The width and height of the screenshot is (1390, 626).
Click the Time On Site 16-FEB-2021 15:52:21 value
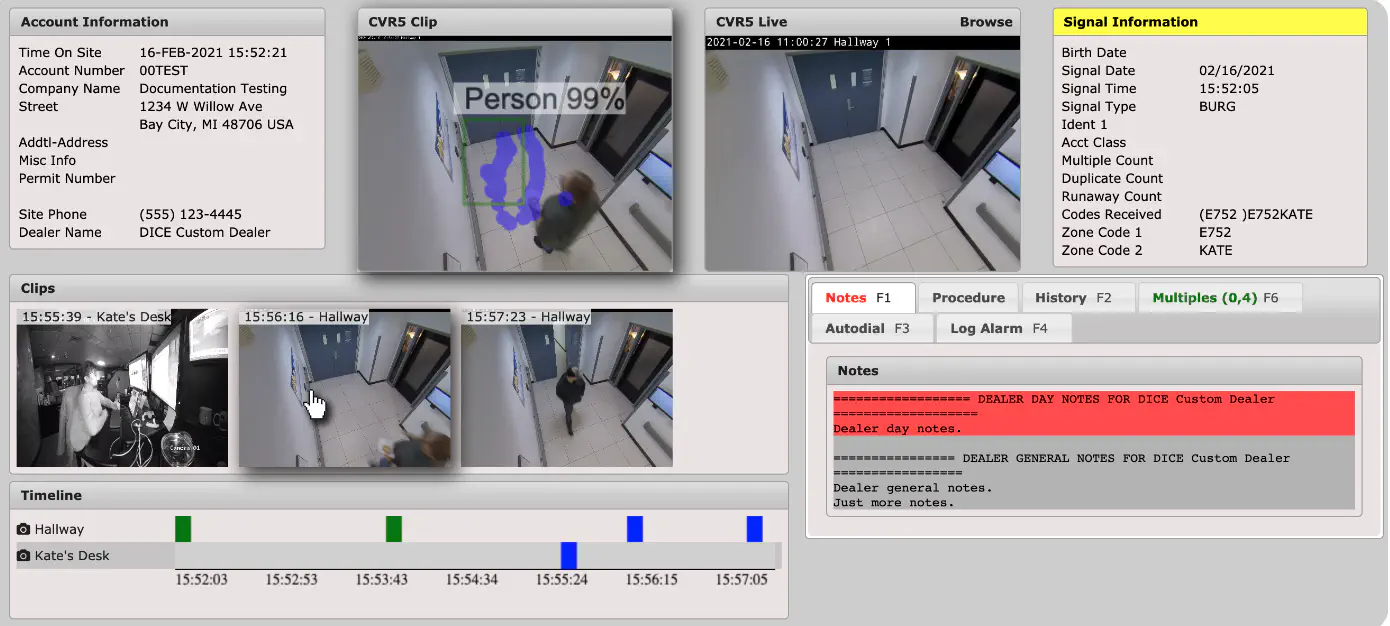[x=213, y=52]
